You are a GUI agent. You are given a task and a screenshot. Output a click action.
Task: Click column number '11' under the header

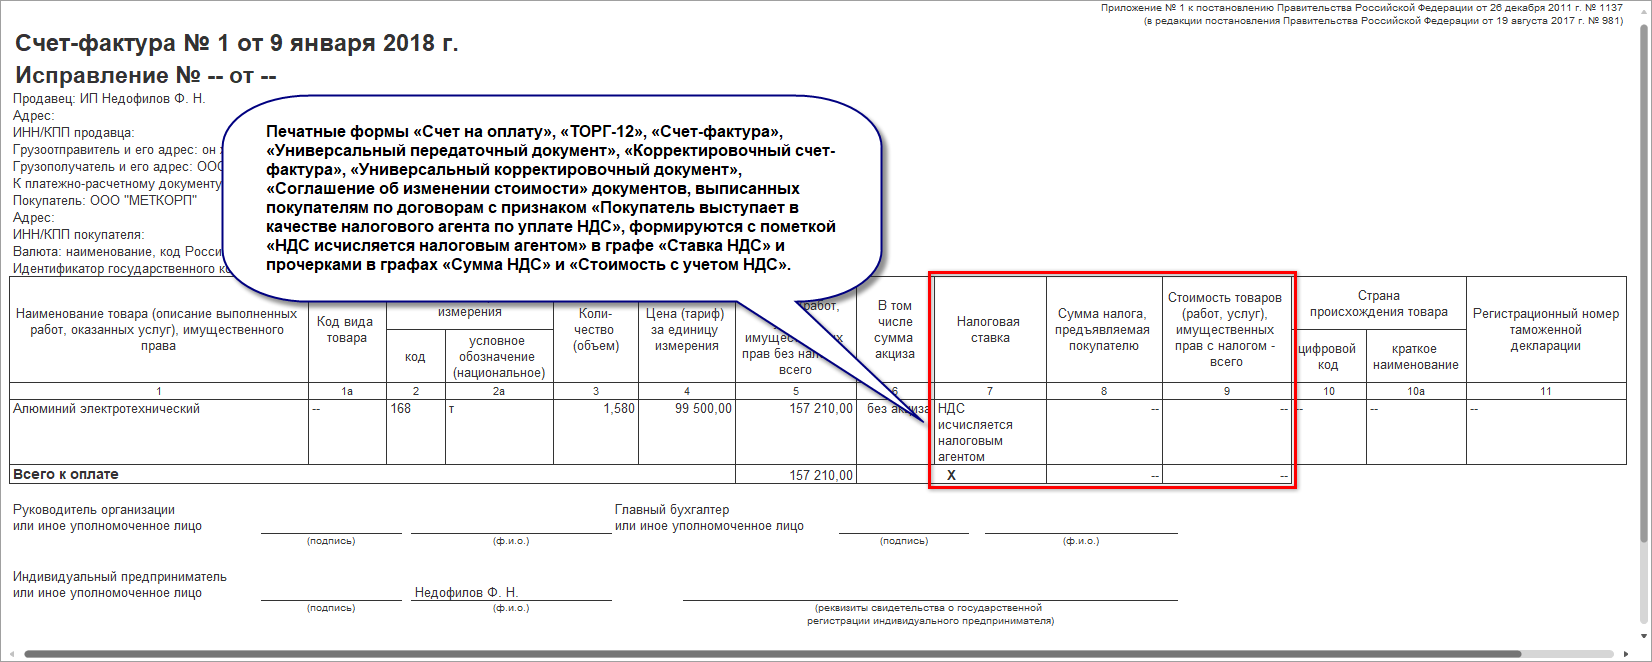pos(1546,391)
